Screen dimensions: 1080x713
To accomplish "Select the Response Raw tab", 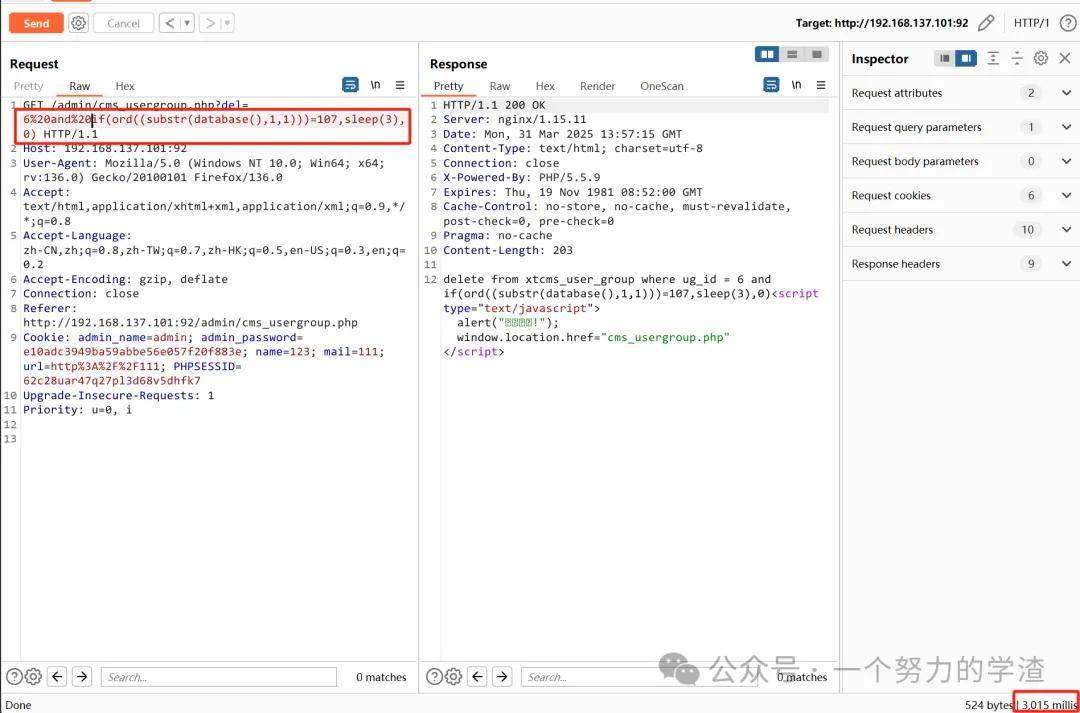I will click(x=499, y=86).
